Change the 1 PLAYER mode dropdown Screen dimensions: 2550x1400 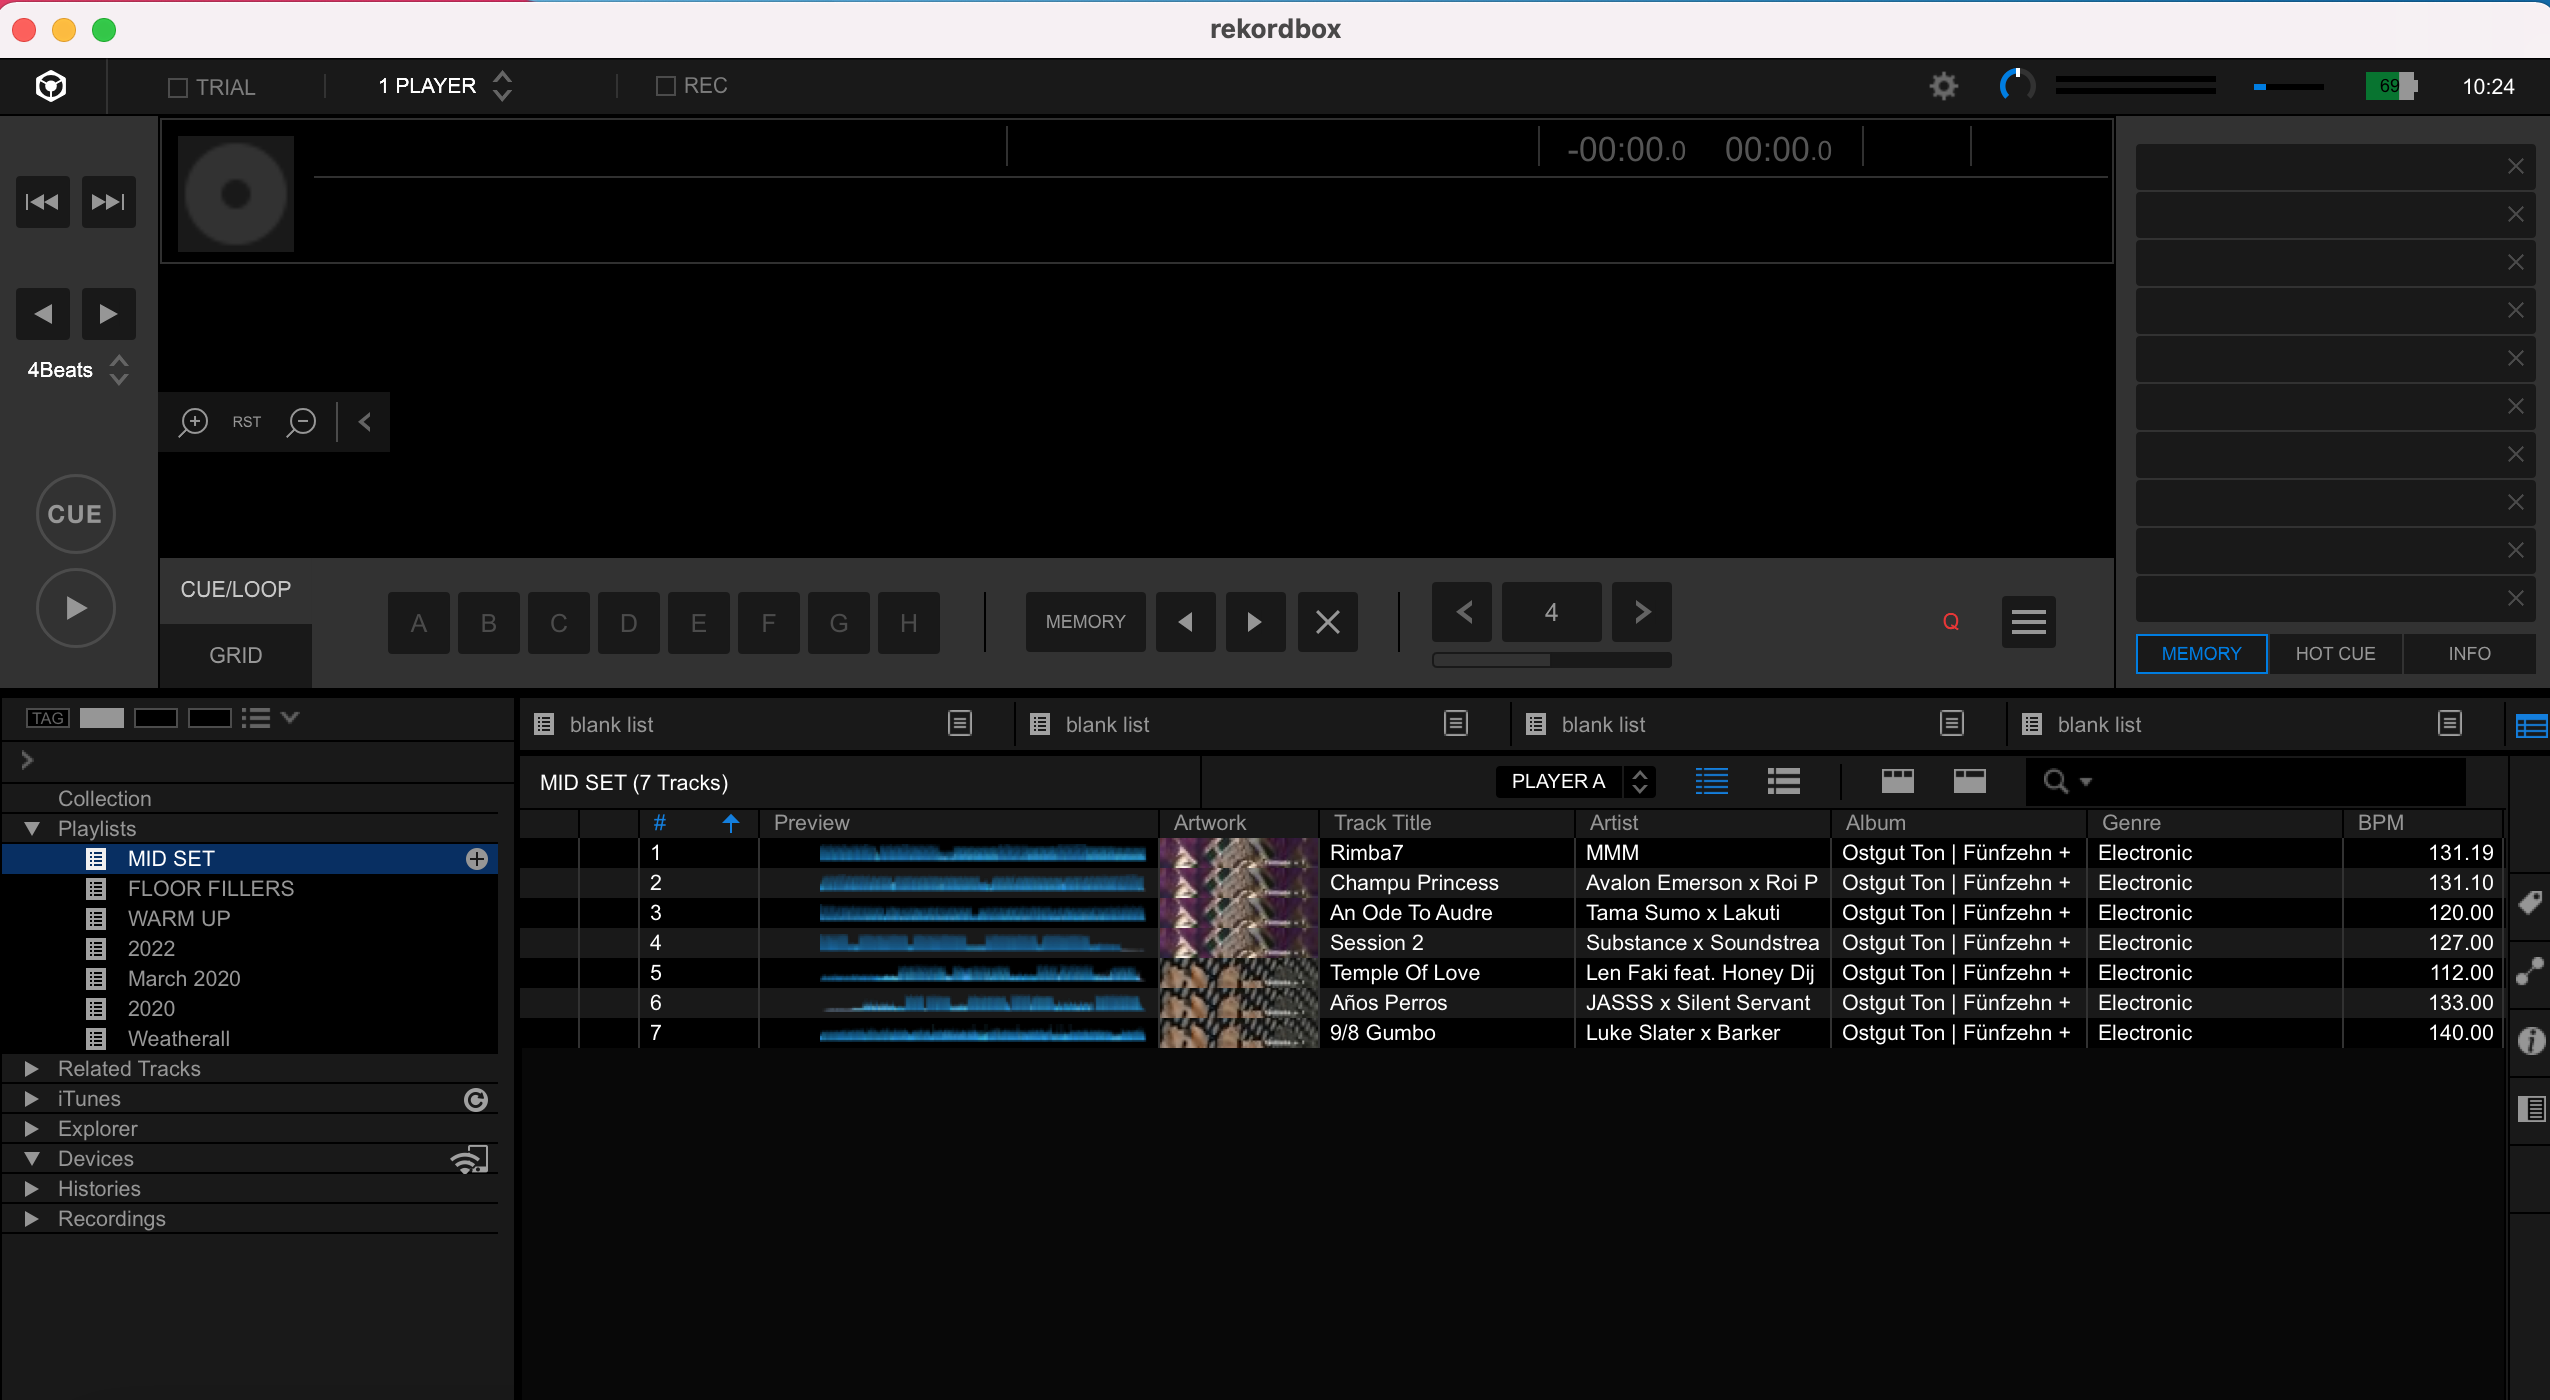446,86
